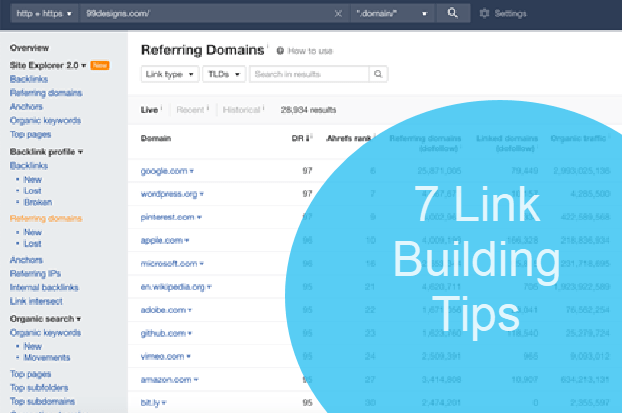622x413 pixels.
Task: Open the amazon.com domain link
Action: (x=166, y=380)
